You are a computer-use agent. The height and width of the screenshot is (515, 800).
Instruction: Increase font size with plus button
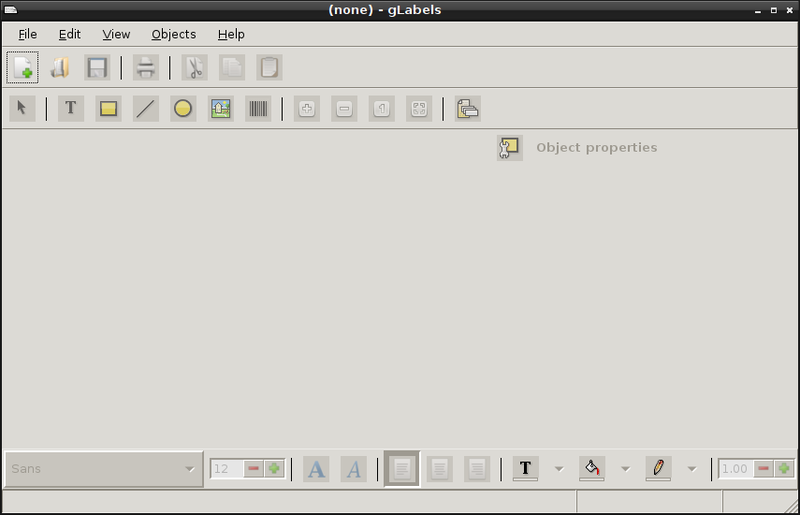pyautogui.click(x=274, y=469)
